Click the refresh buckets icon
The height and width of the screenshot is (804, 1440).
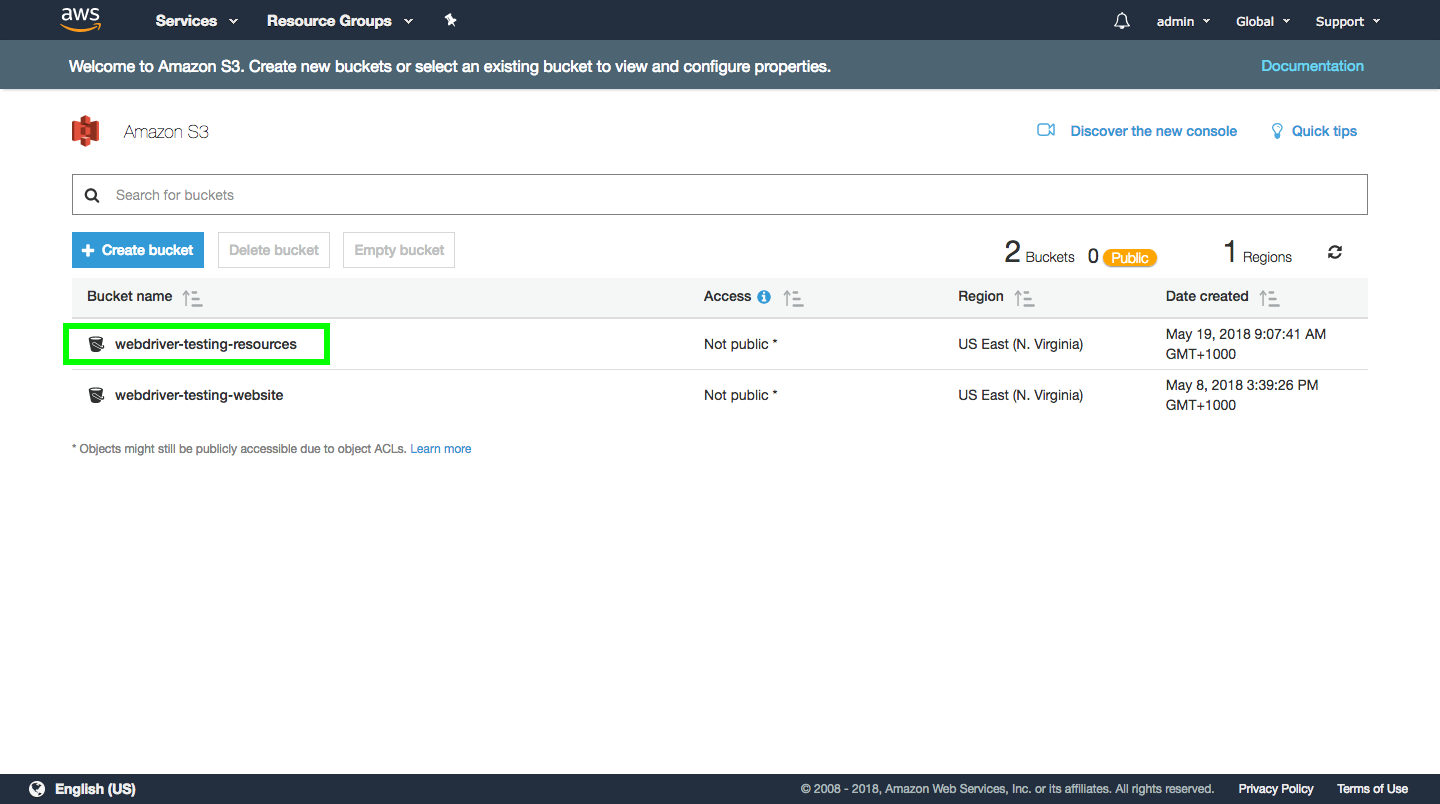[1334, 252]
